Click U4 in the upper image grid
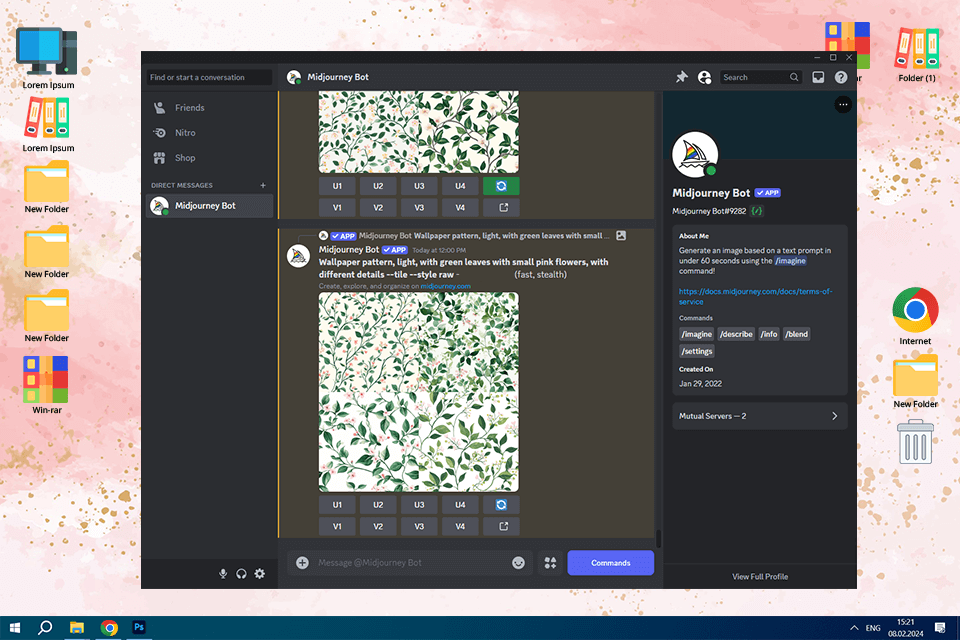960x640 pixels. pos(460,186)
